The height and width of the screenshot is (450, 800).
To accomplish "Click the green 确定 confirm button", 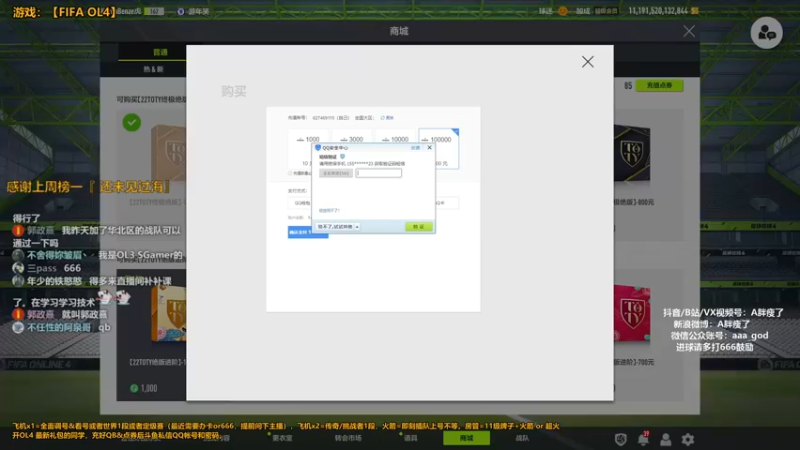I will click(418, 227).
